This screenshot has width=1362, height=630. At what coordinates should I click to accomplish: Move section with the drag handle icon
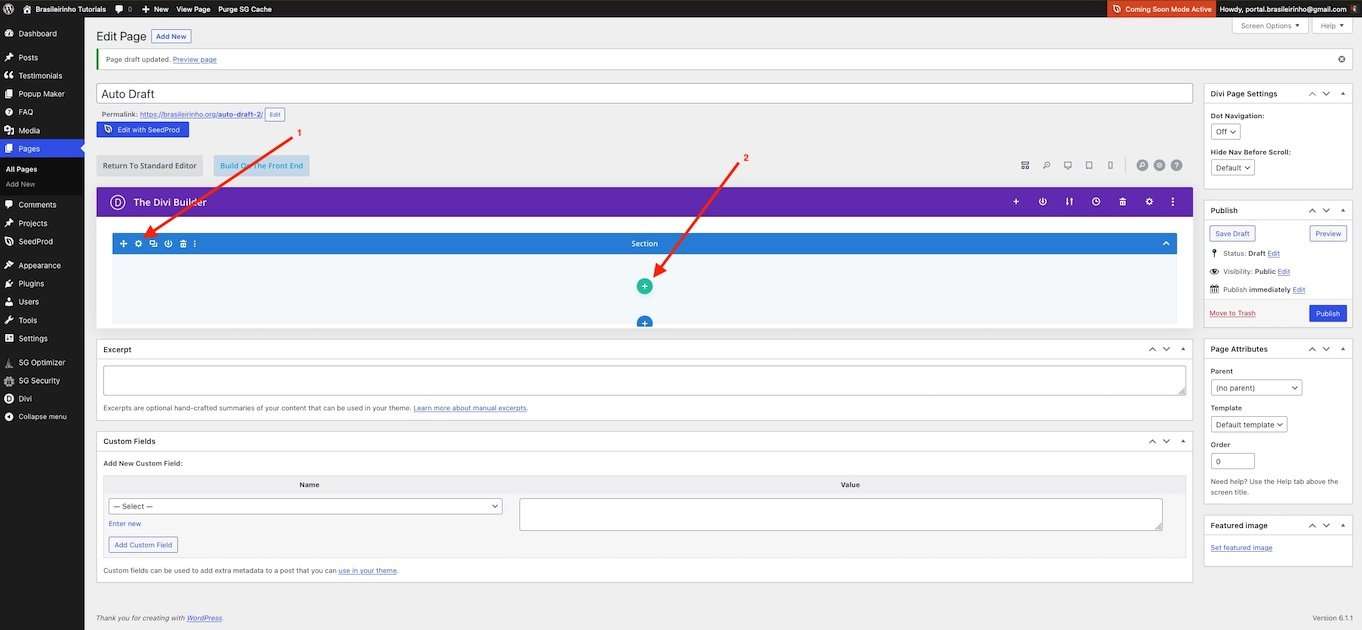[x=124, y=244]
